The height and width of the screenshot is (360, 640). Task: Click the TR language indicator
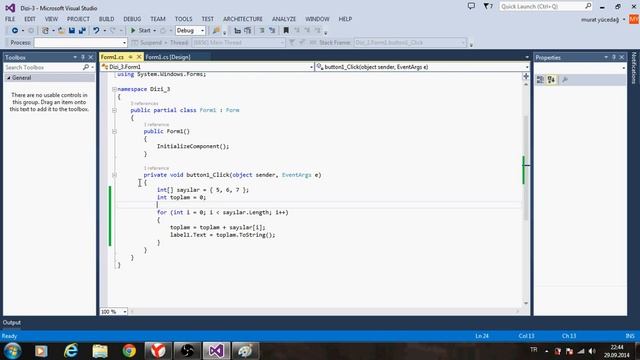(x=533, y=350)
